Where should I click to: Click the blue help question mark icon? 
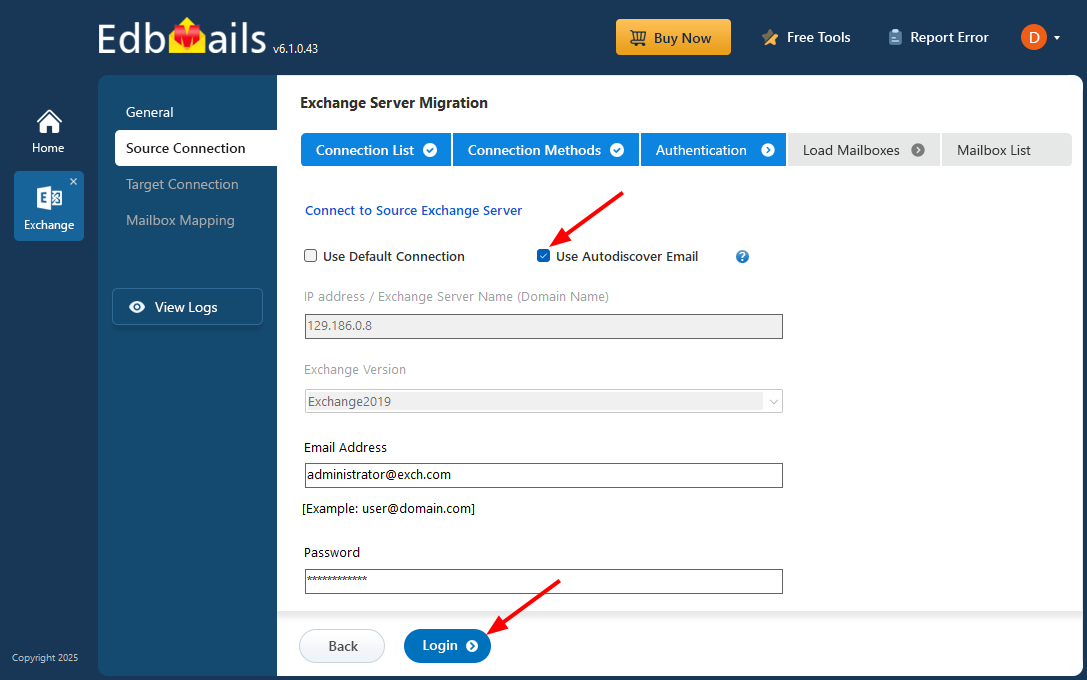tap(742, 257)
